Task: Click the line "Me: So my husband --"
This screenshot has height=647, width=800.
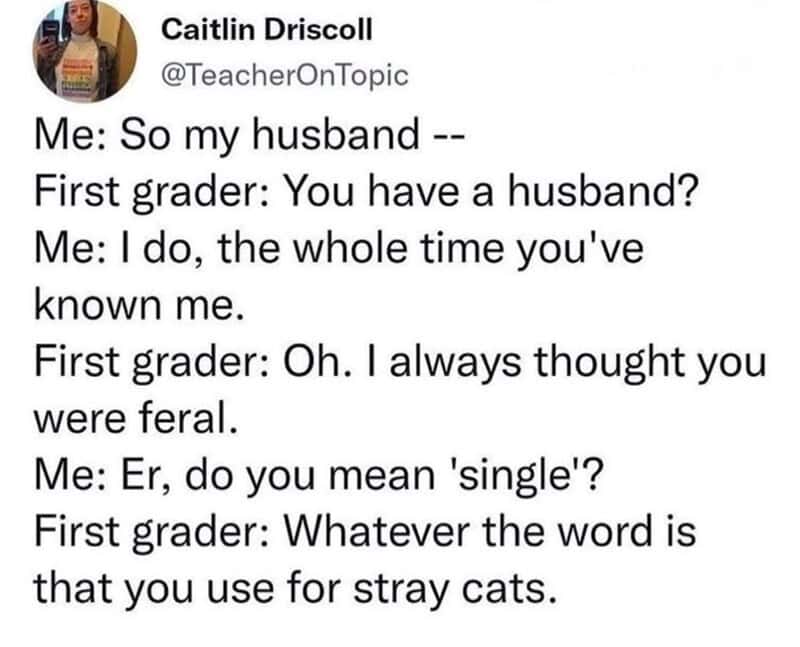Action: (x=245, y=134)
